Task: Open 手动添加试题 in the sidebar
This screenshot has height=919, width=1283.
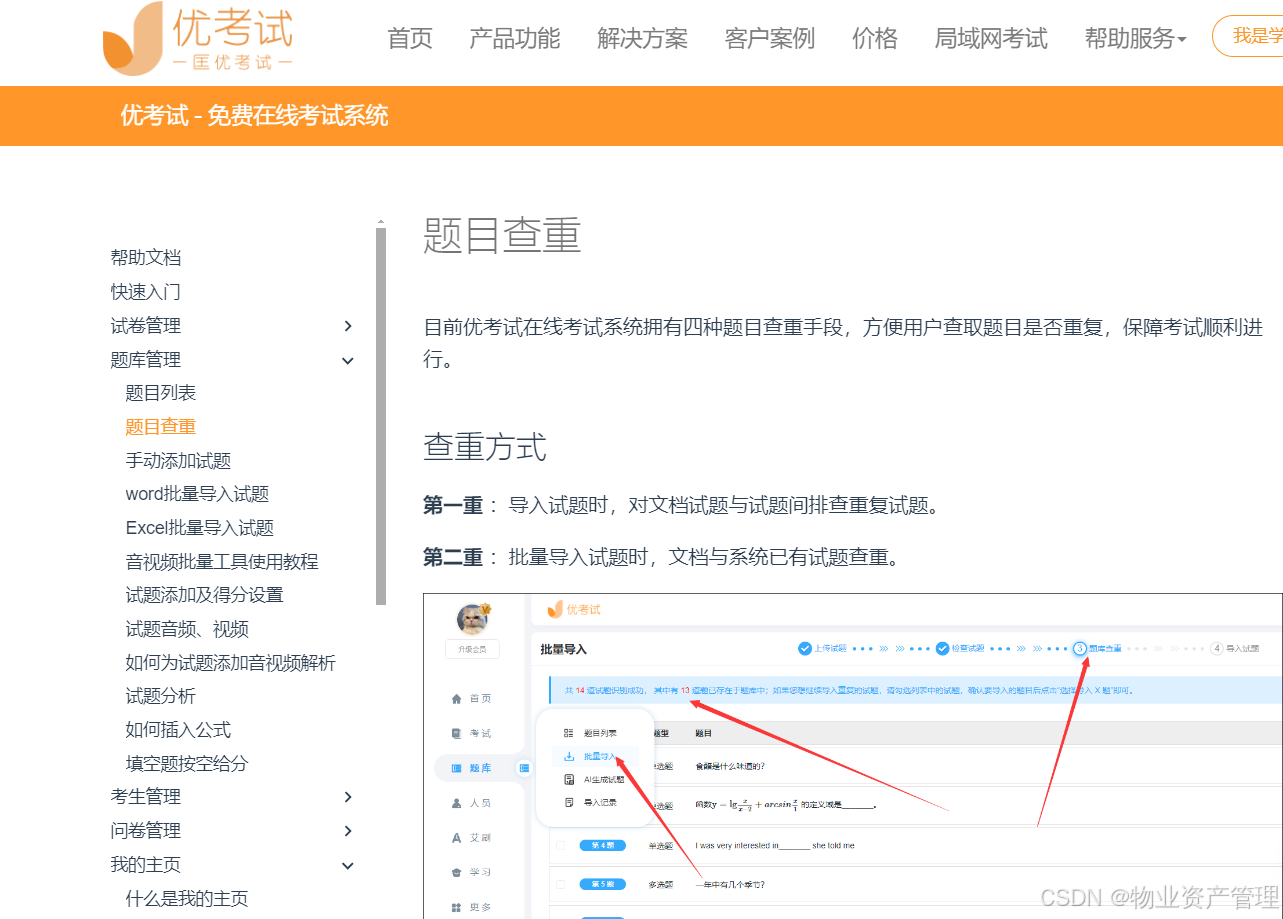Action: click(x=178, y=461)
